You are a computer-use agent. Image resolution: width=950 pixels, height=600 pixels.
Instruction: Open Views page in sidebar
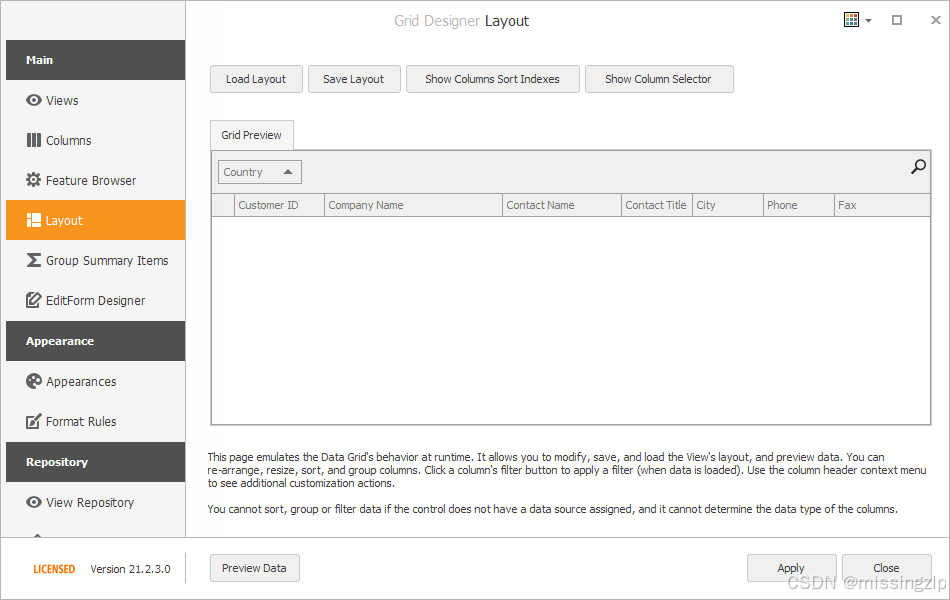click(x=96, y=100)
